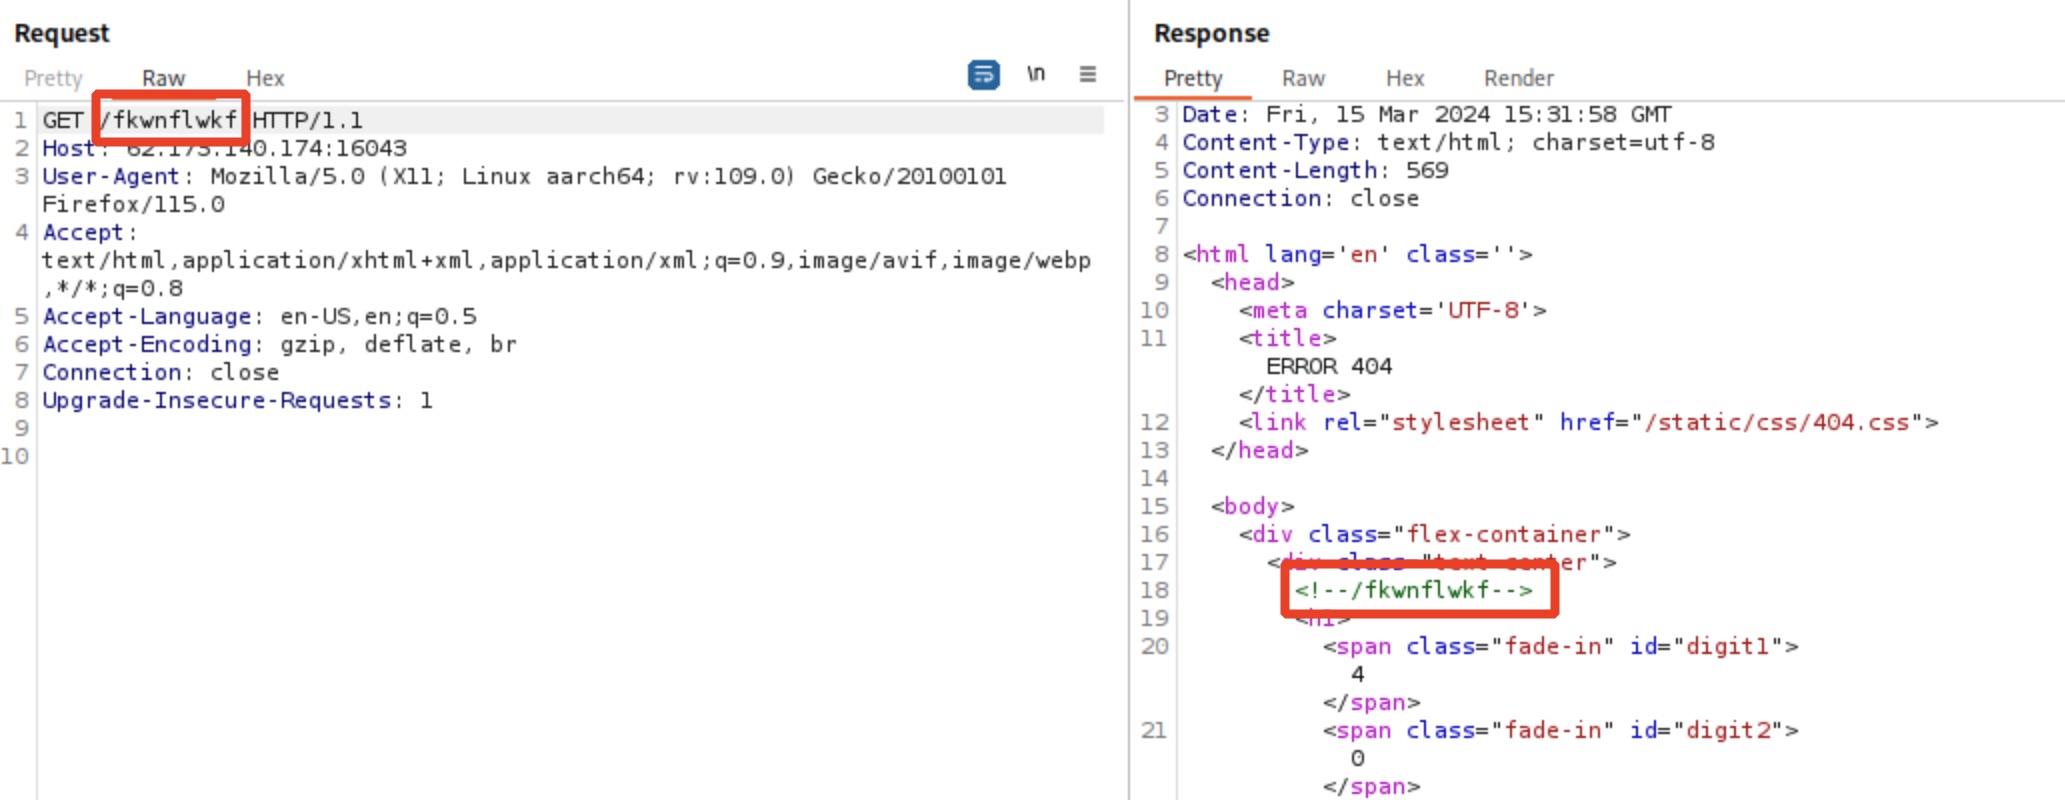The height and width of the screenshot is (800, 2065).
Task: Click the HTTP/1.1 text in request
Action: (x=307, y=120)
